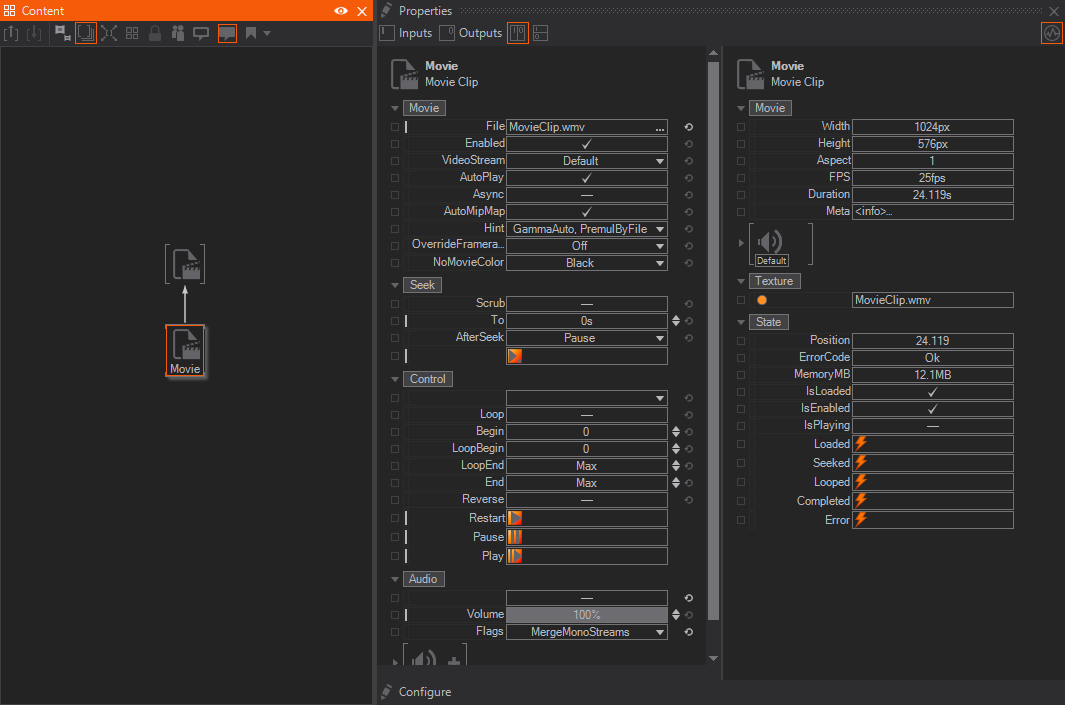Click the Movie node in the content graph
The height and width of the screenshot is (705, 1065).
185,350
